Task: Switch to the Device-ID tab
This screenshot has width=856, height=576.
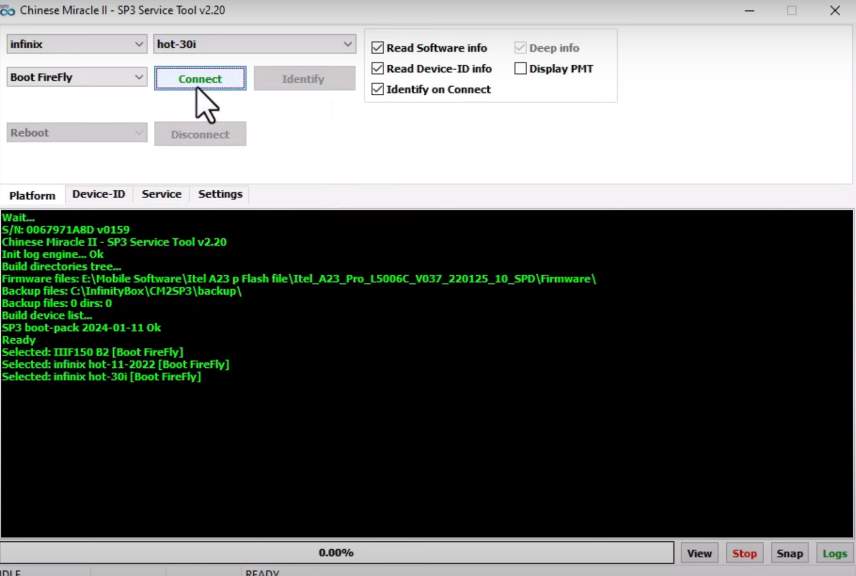Action: (99, 194)
